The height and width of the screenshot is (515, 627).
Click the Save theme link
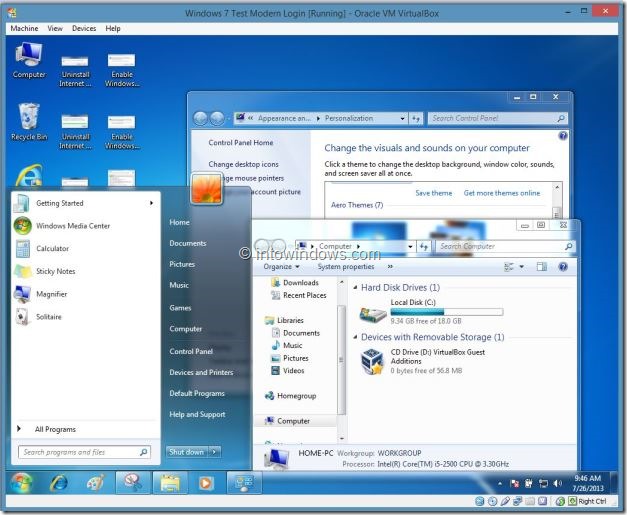pyautogui.click(x=433, y=193)
